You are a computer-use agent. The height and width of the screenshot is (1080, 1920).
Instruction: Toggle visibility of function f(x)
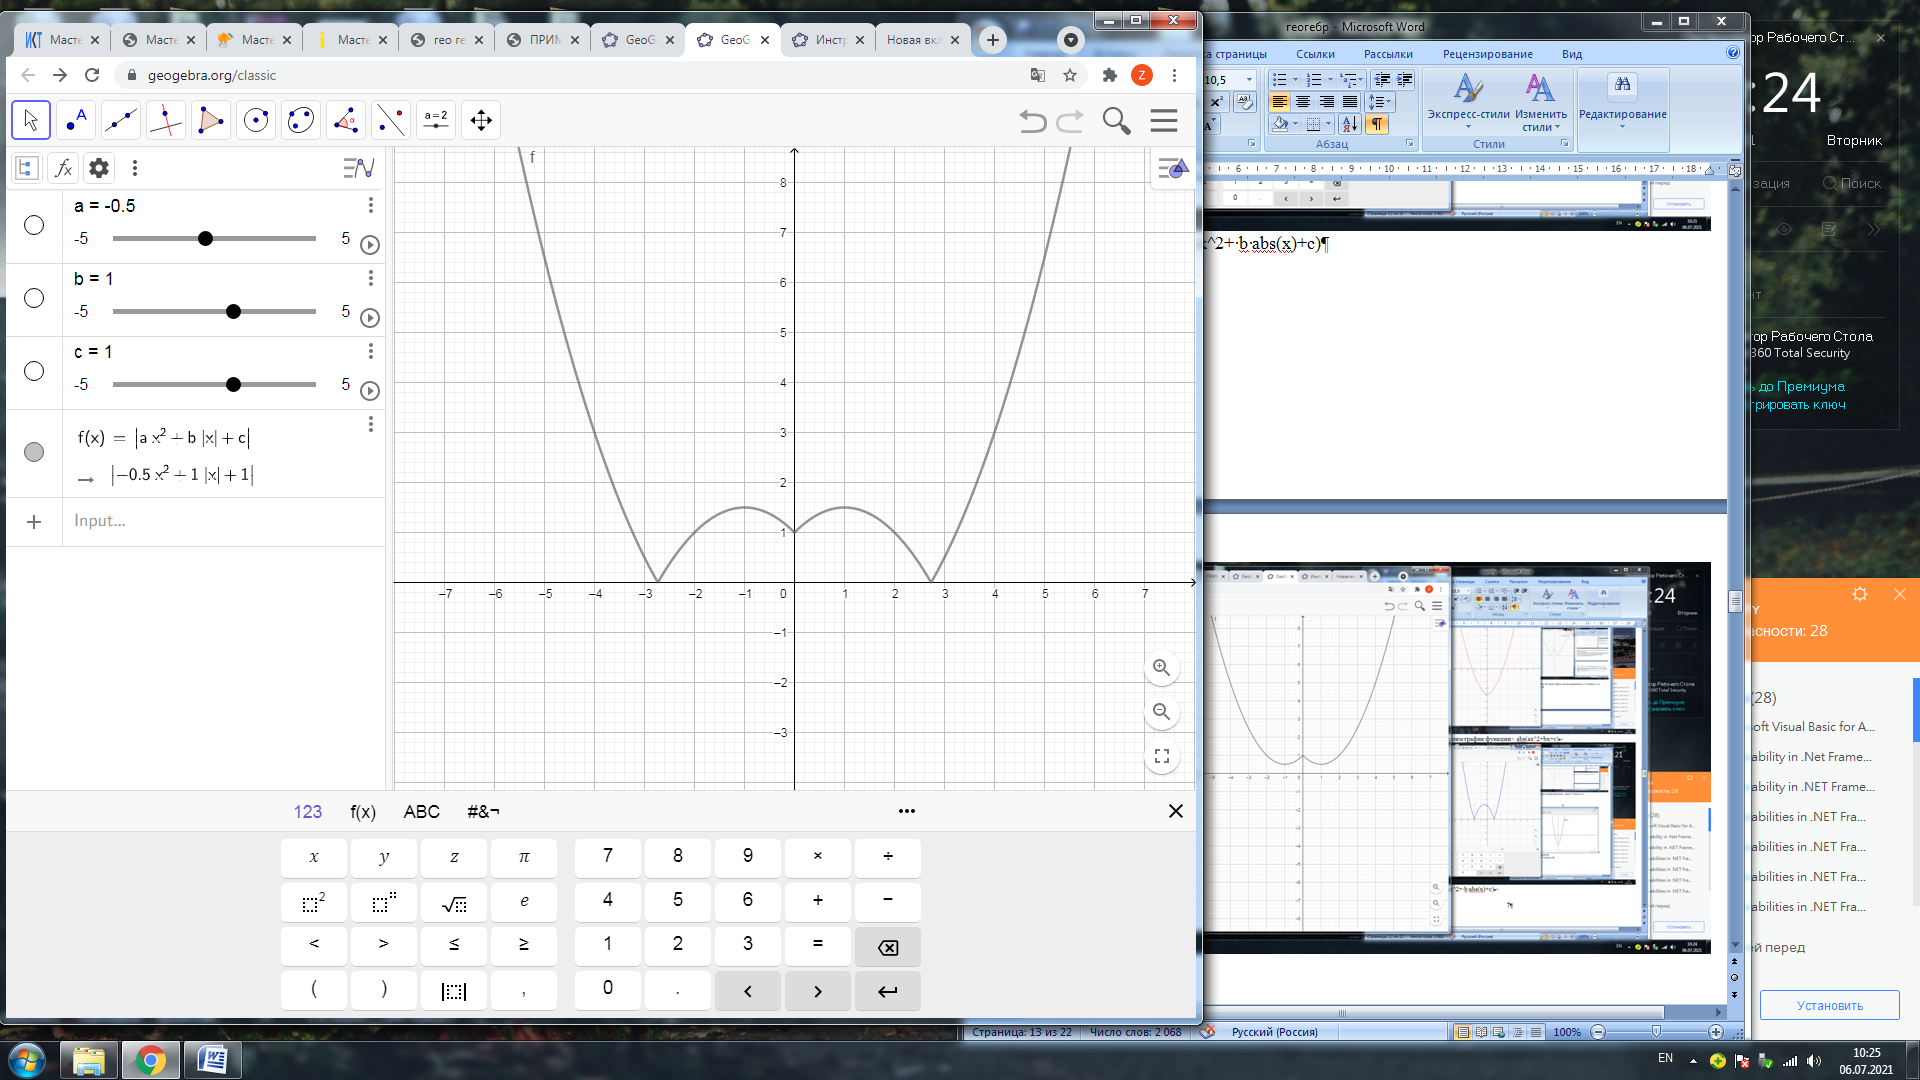click(x=34, y=452)
